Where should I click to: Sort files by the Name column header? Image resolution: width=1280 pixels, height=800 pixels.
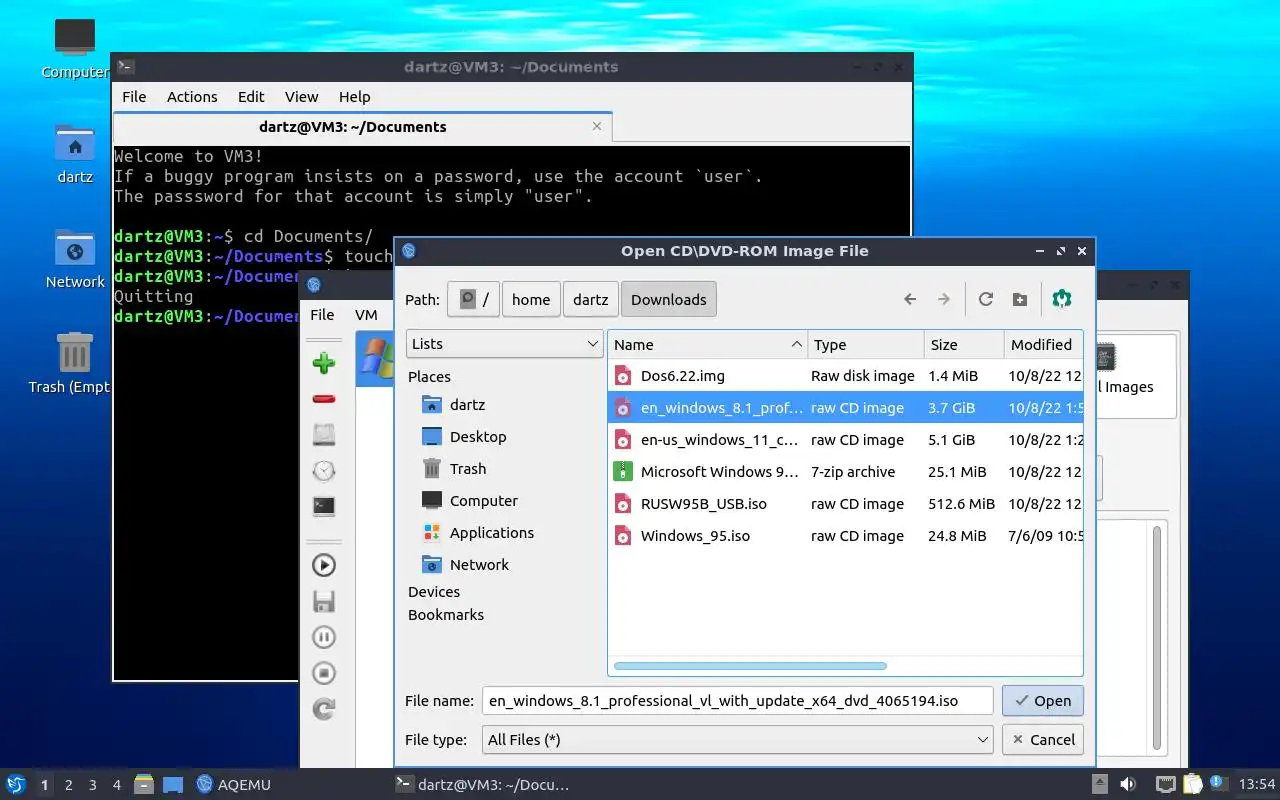[707, 344]
